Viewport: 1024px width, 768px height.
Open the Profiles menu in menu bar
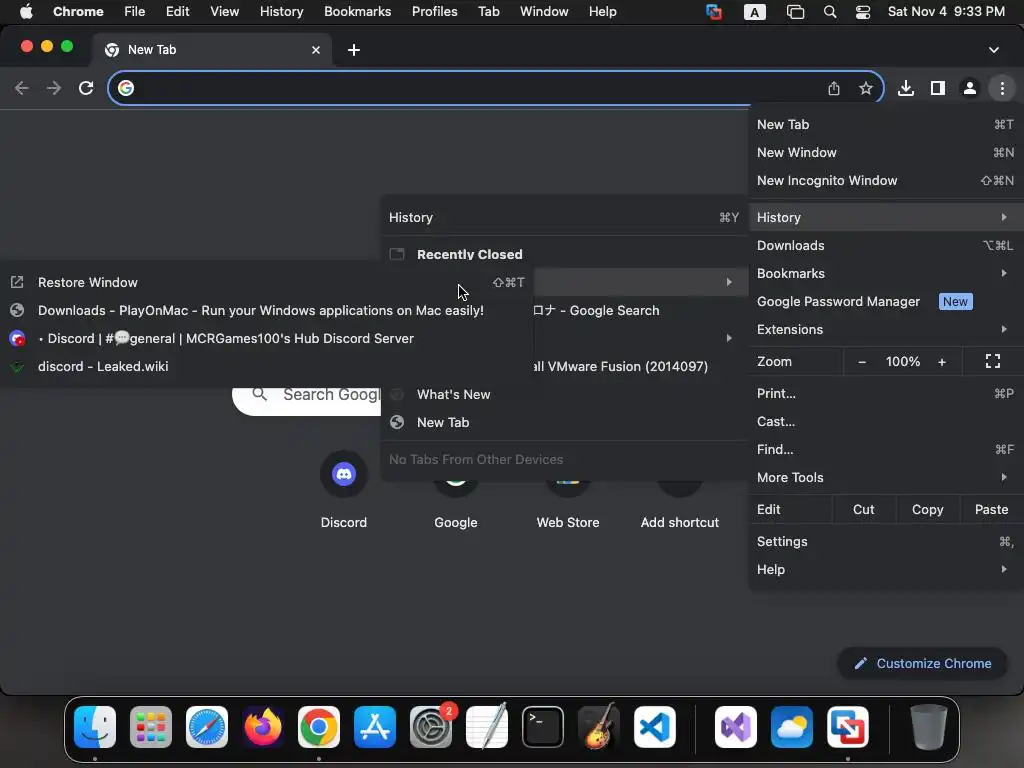click(x=434, y=12)
